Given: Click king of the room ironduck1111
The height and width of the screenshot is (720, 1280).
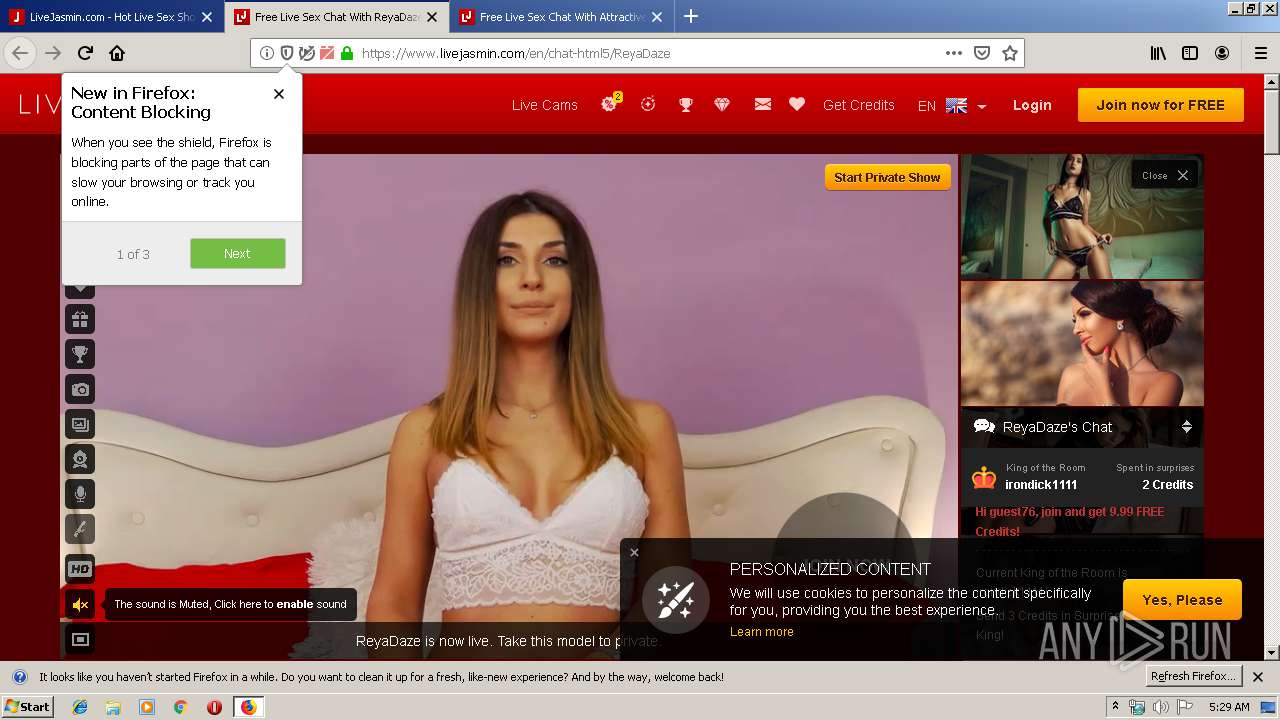Looking at the screenshot, I should (x=1041, y=485).
